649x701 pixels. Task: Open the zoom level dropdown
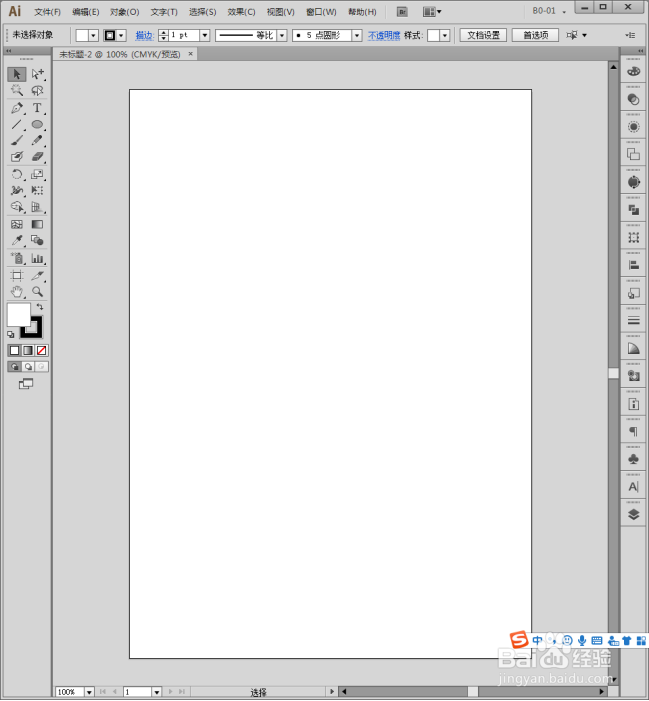coord(89,692)
